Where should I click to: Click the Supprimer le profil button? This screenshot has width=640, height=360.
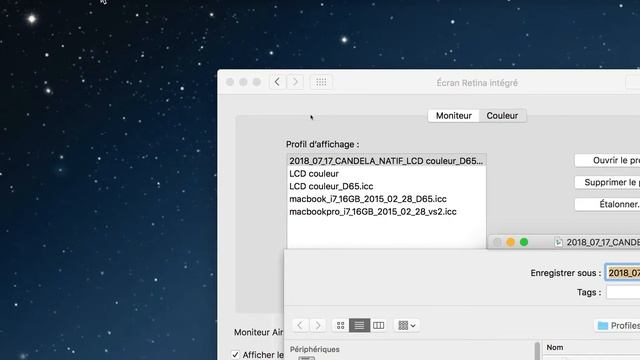click(x=607, y=182)
